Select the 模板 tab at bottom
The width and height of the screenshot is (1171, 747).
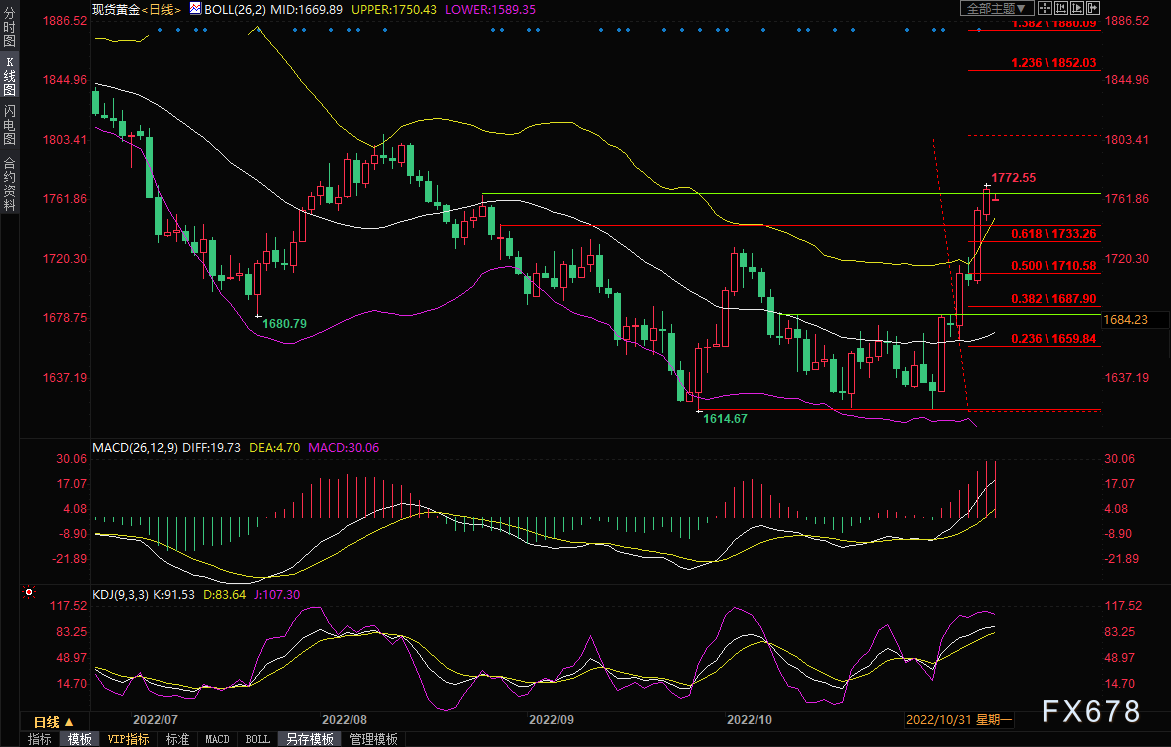click(x=79, y=739)
